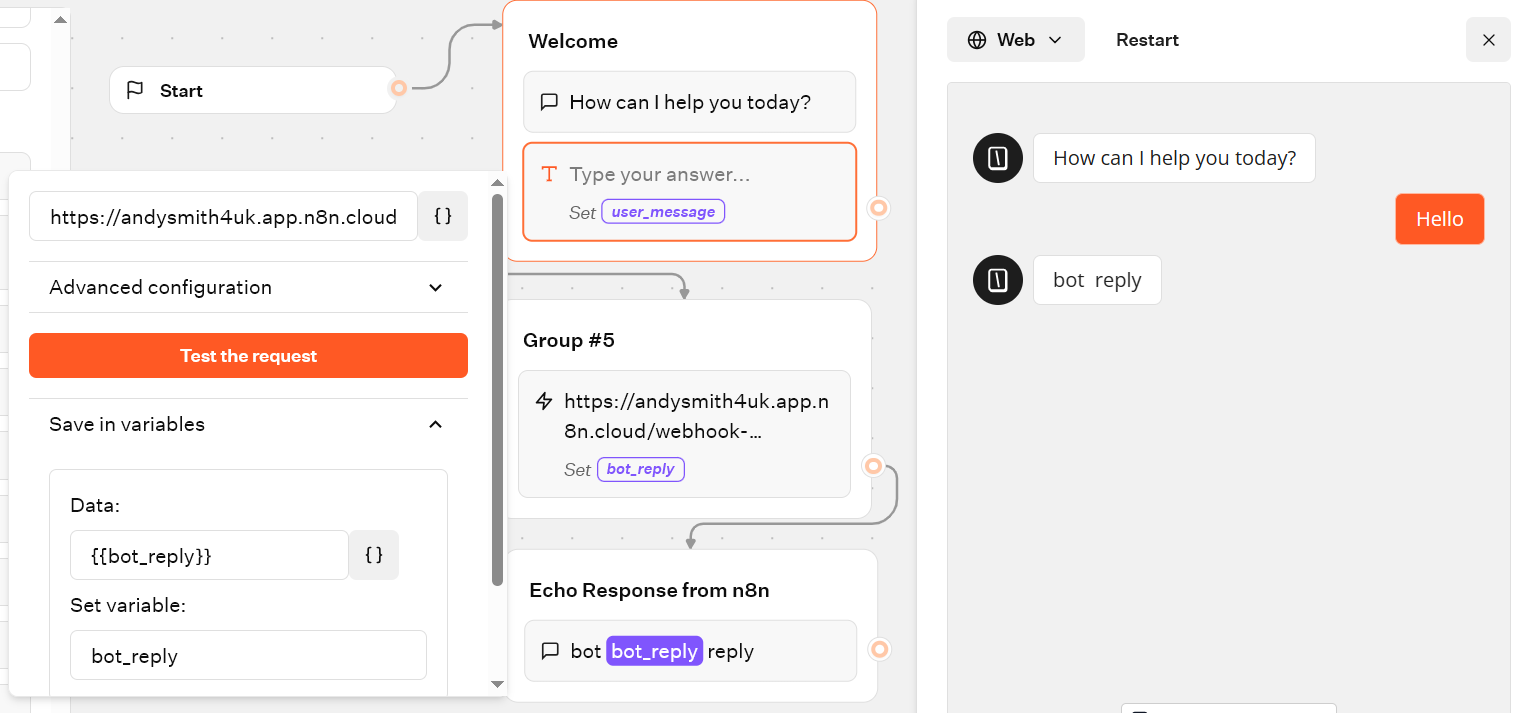
Task: Click Restart in the preview panel
Action: [x=1147, y=40]
